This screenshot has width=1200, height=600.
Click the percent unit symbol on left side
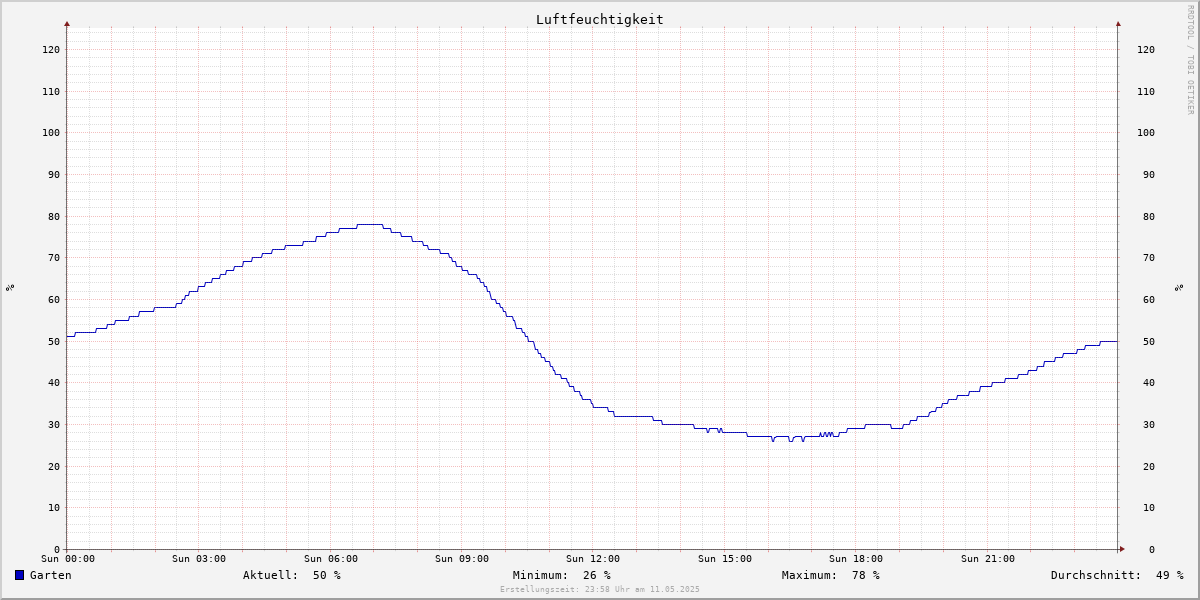click(x=10, y=288)
